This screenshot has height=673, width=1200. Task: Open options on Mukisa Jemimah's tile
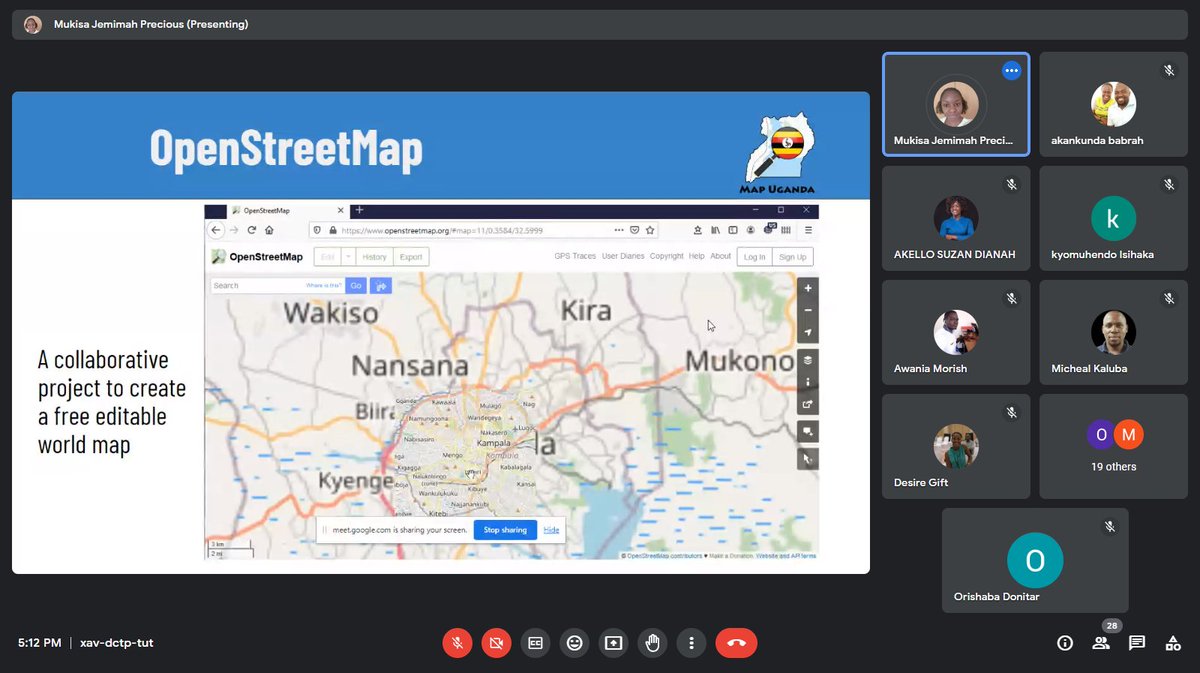1011,71
